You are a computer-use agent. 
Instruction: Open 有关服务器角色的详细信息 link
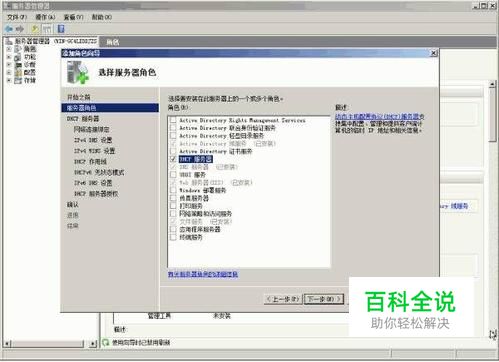coord(203,274)
